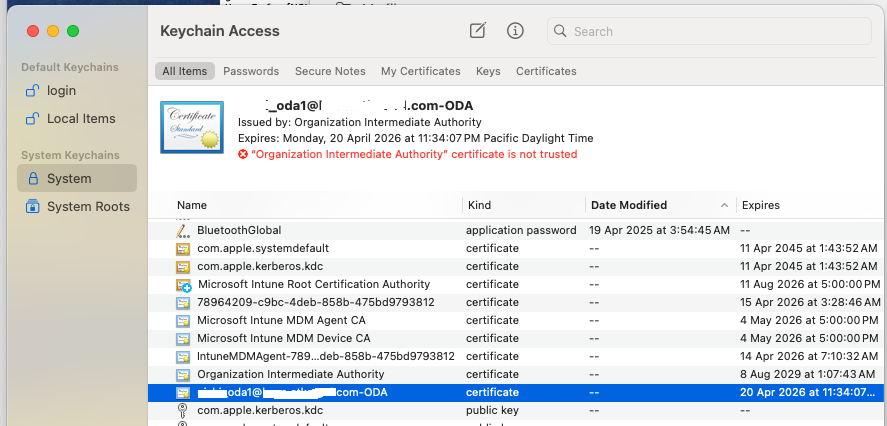Click the System Roots cabinet icon
887x426 pixels.
(33, 206)
